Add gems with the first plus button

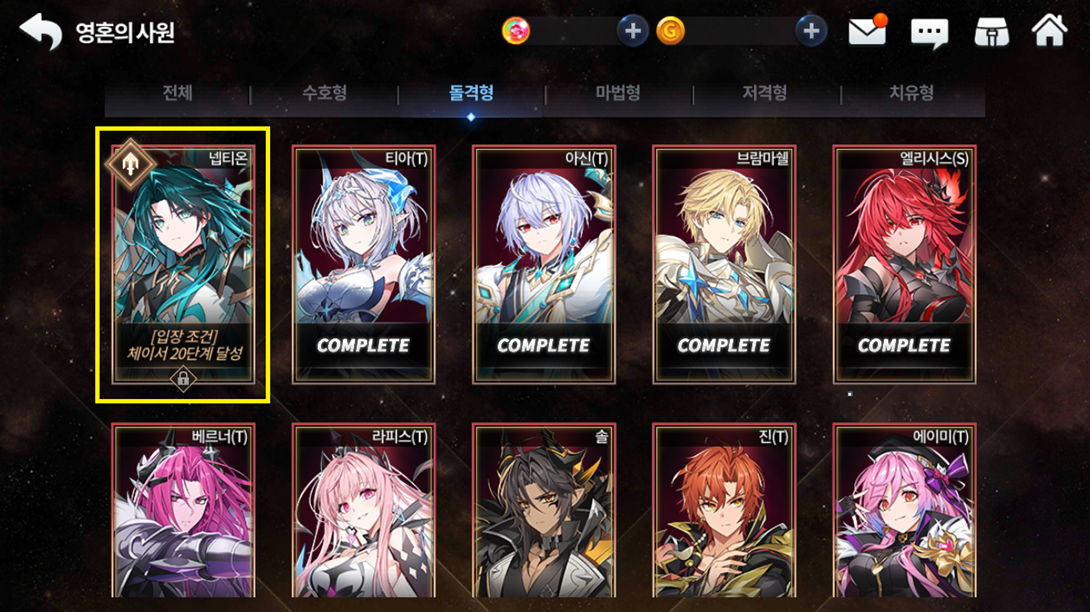point(633,31)
